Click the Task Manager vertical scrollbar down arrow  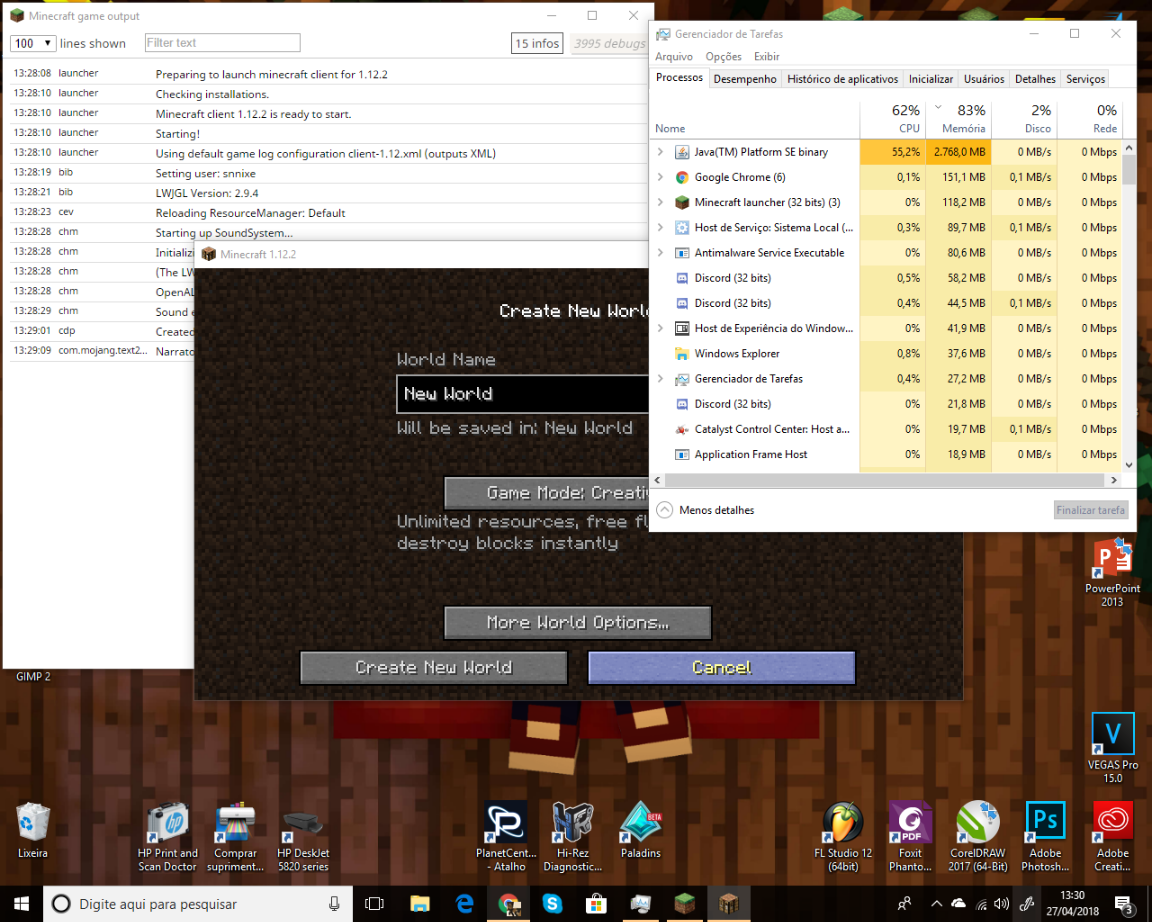point(1128,464)
